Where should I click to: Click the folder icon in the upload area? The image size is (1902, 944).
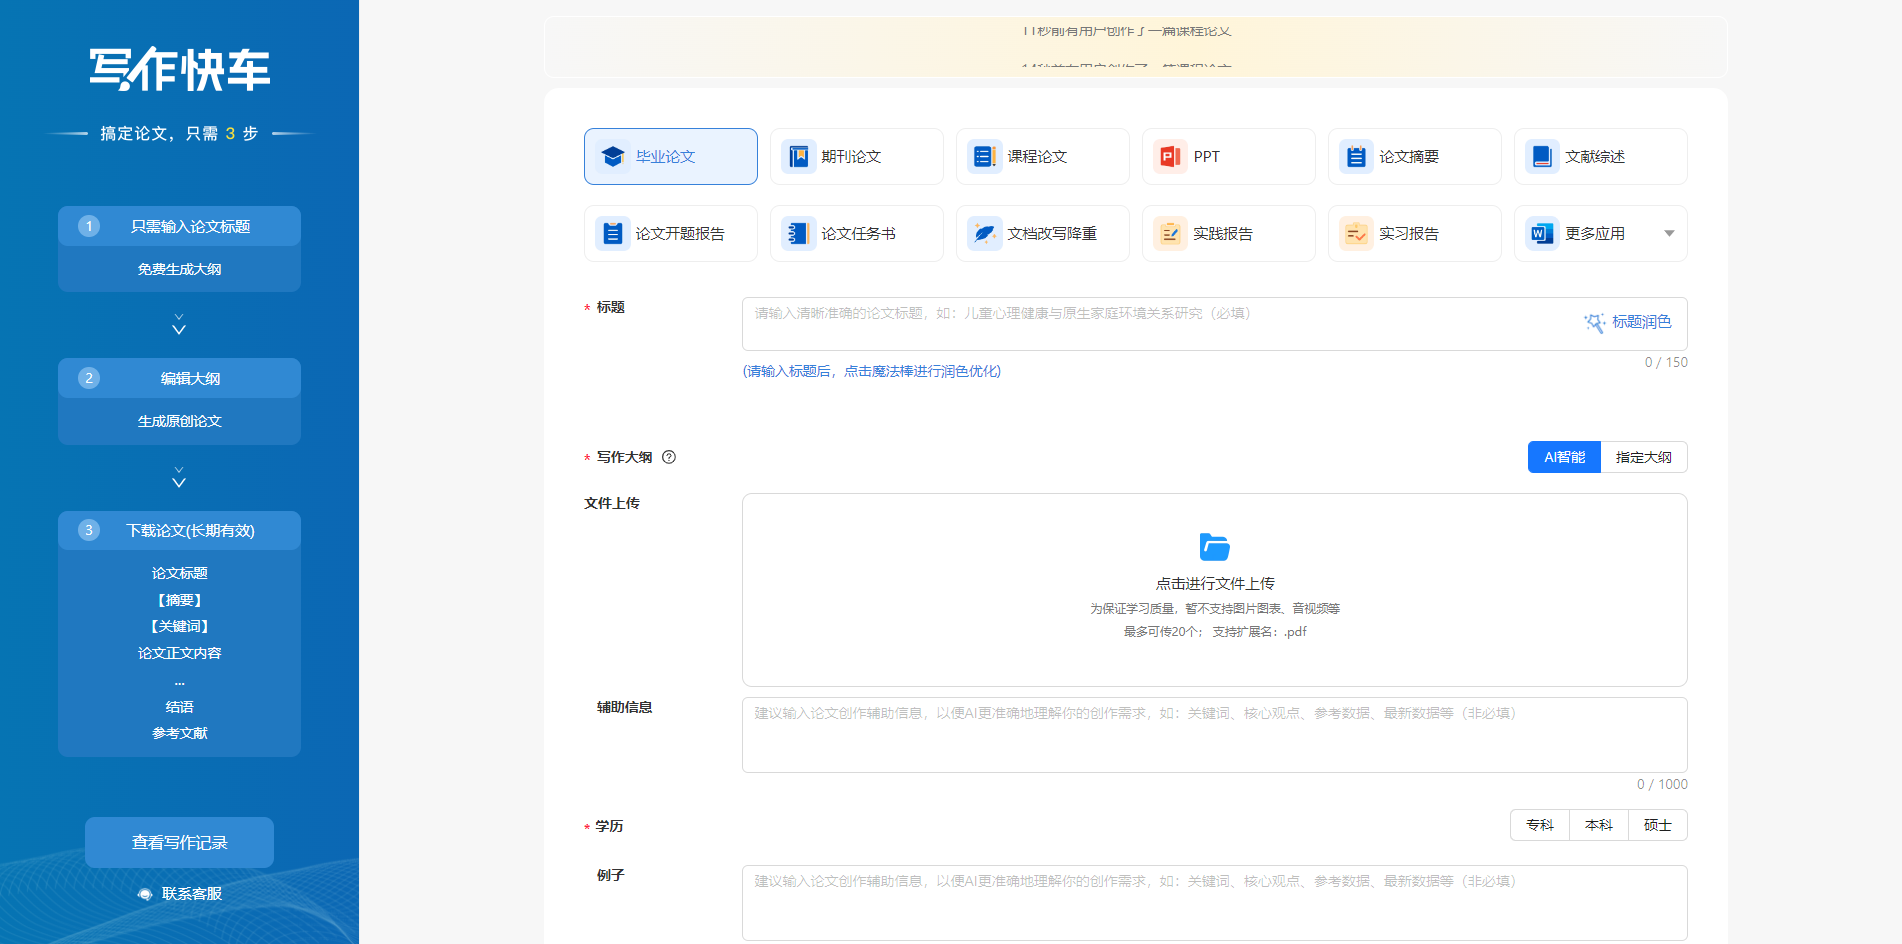[x=1213, y=548]
